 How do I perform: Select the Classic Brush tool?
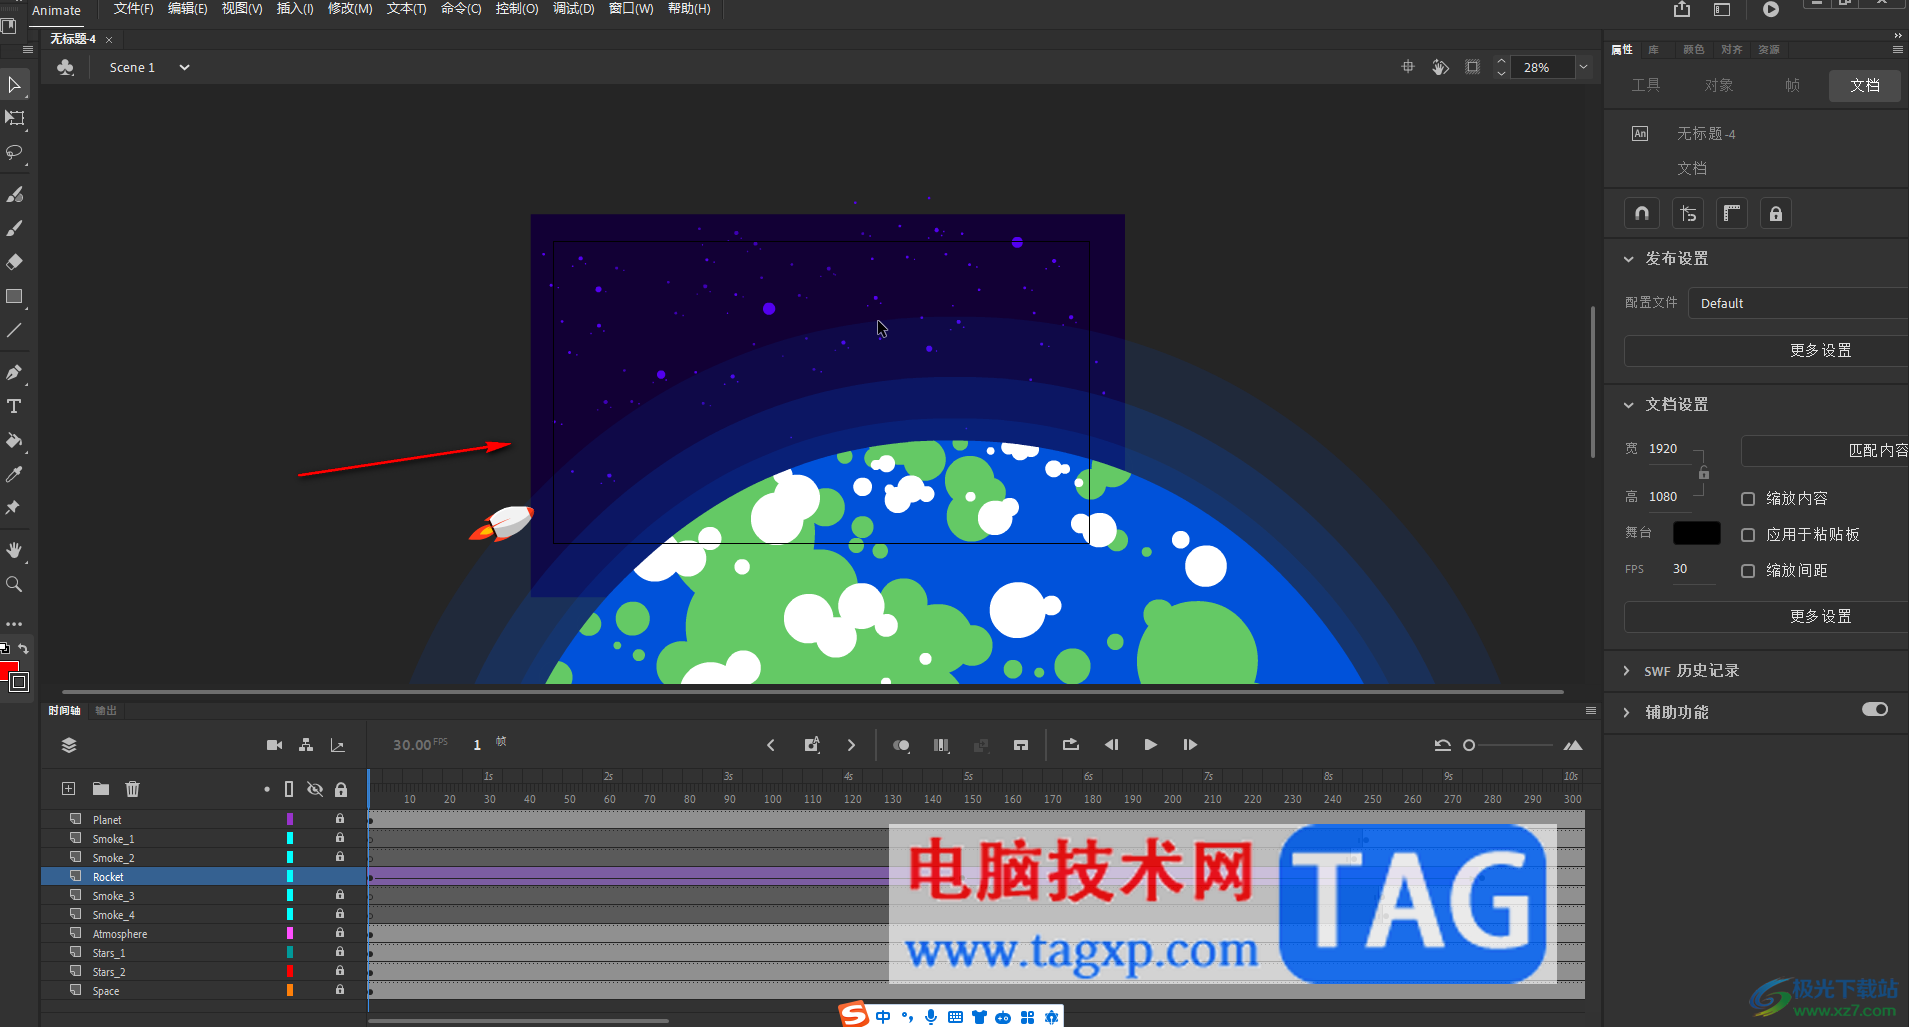(14, 228)
